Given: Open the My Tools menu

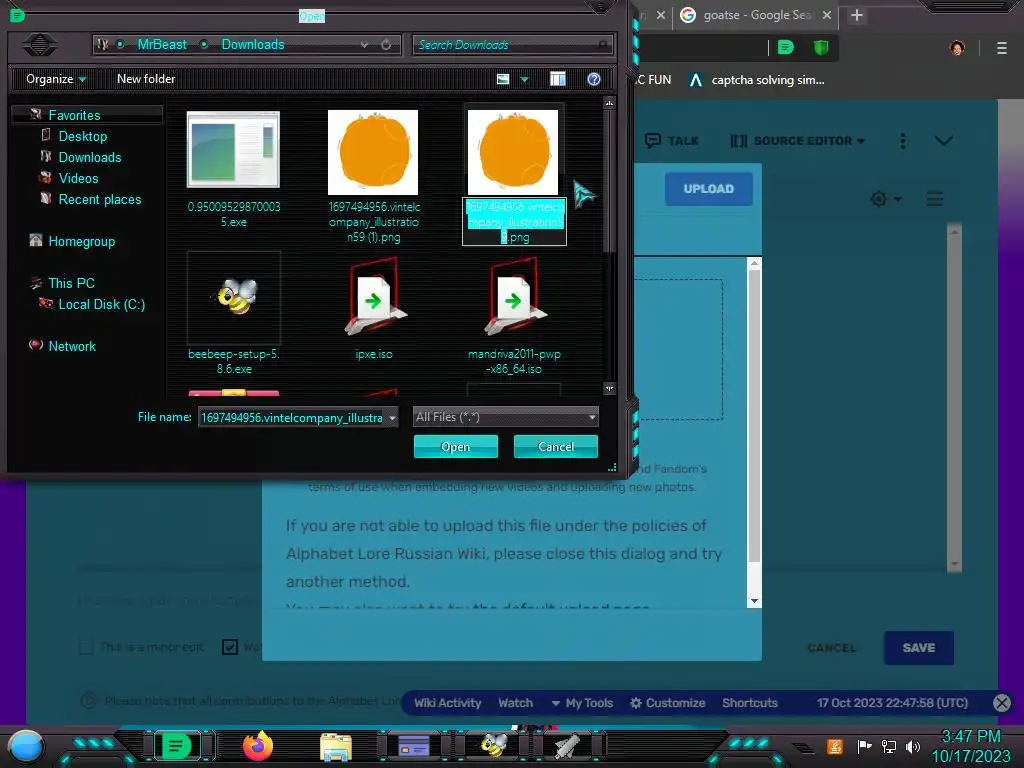Looking at the screenshot, I should tap(582, 703).
